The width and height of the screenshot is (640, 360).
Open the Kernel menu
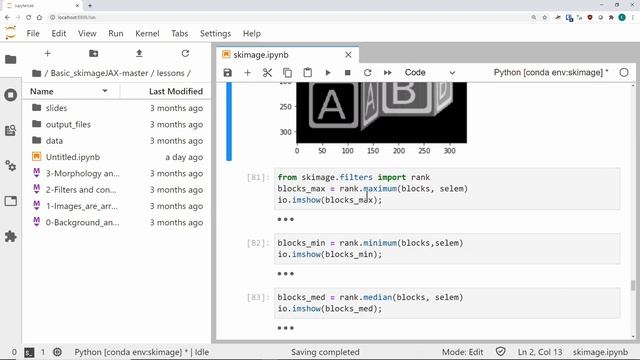(147, 33)
